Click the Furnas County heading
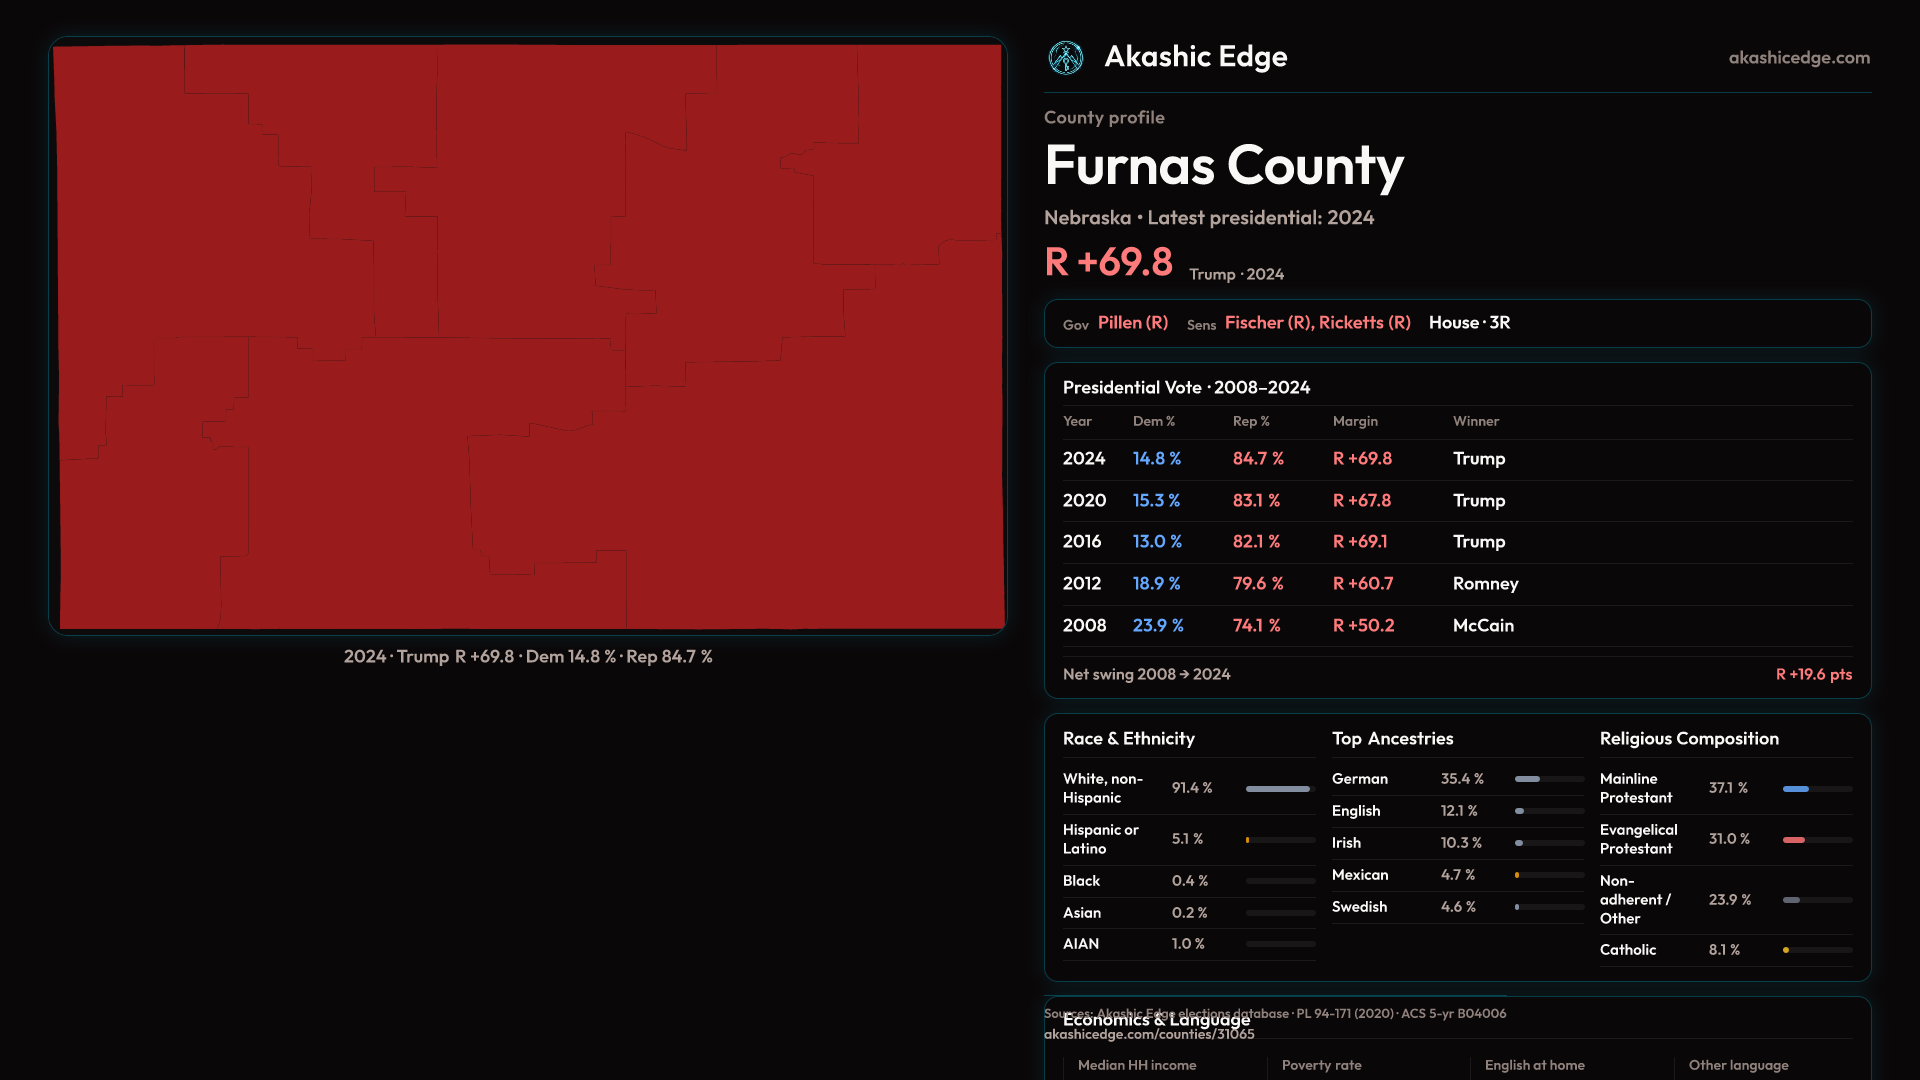 1223,165
